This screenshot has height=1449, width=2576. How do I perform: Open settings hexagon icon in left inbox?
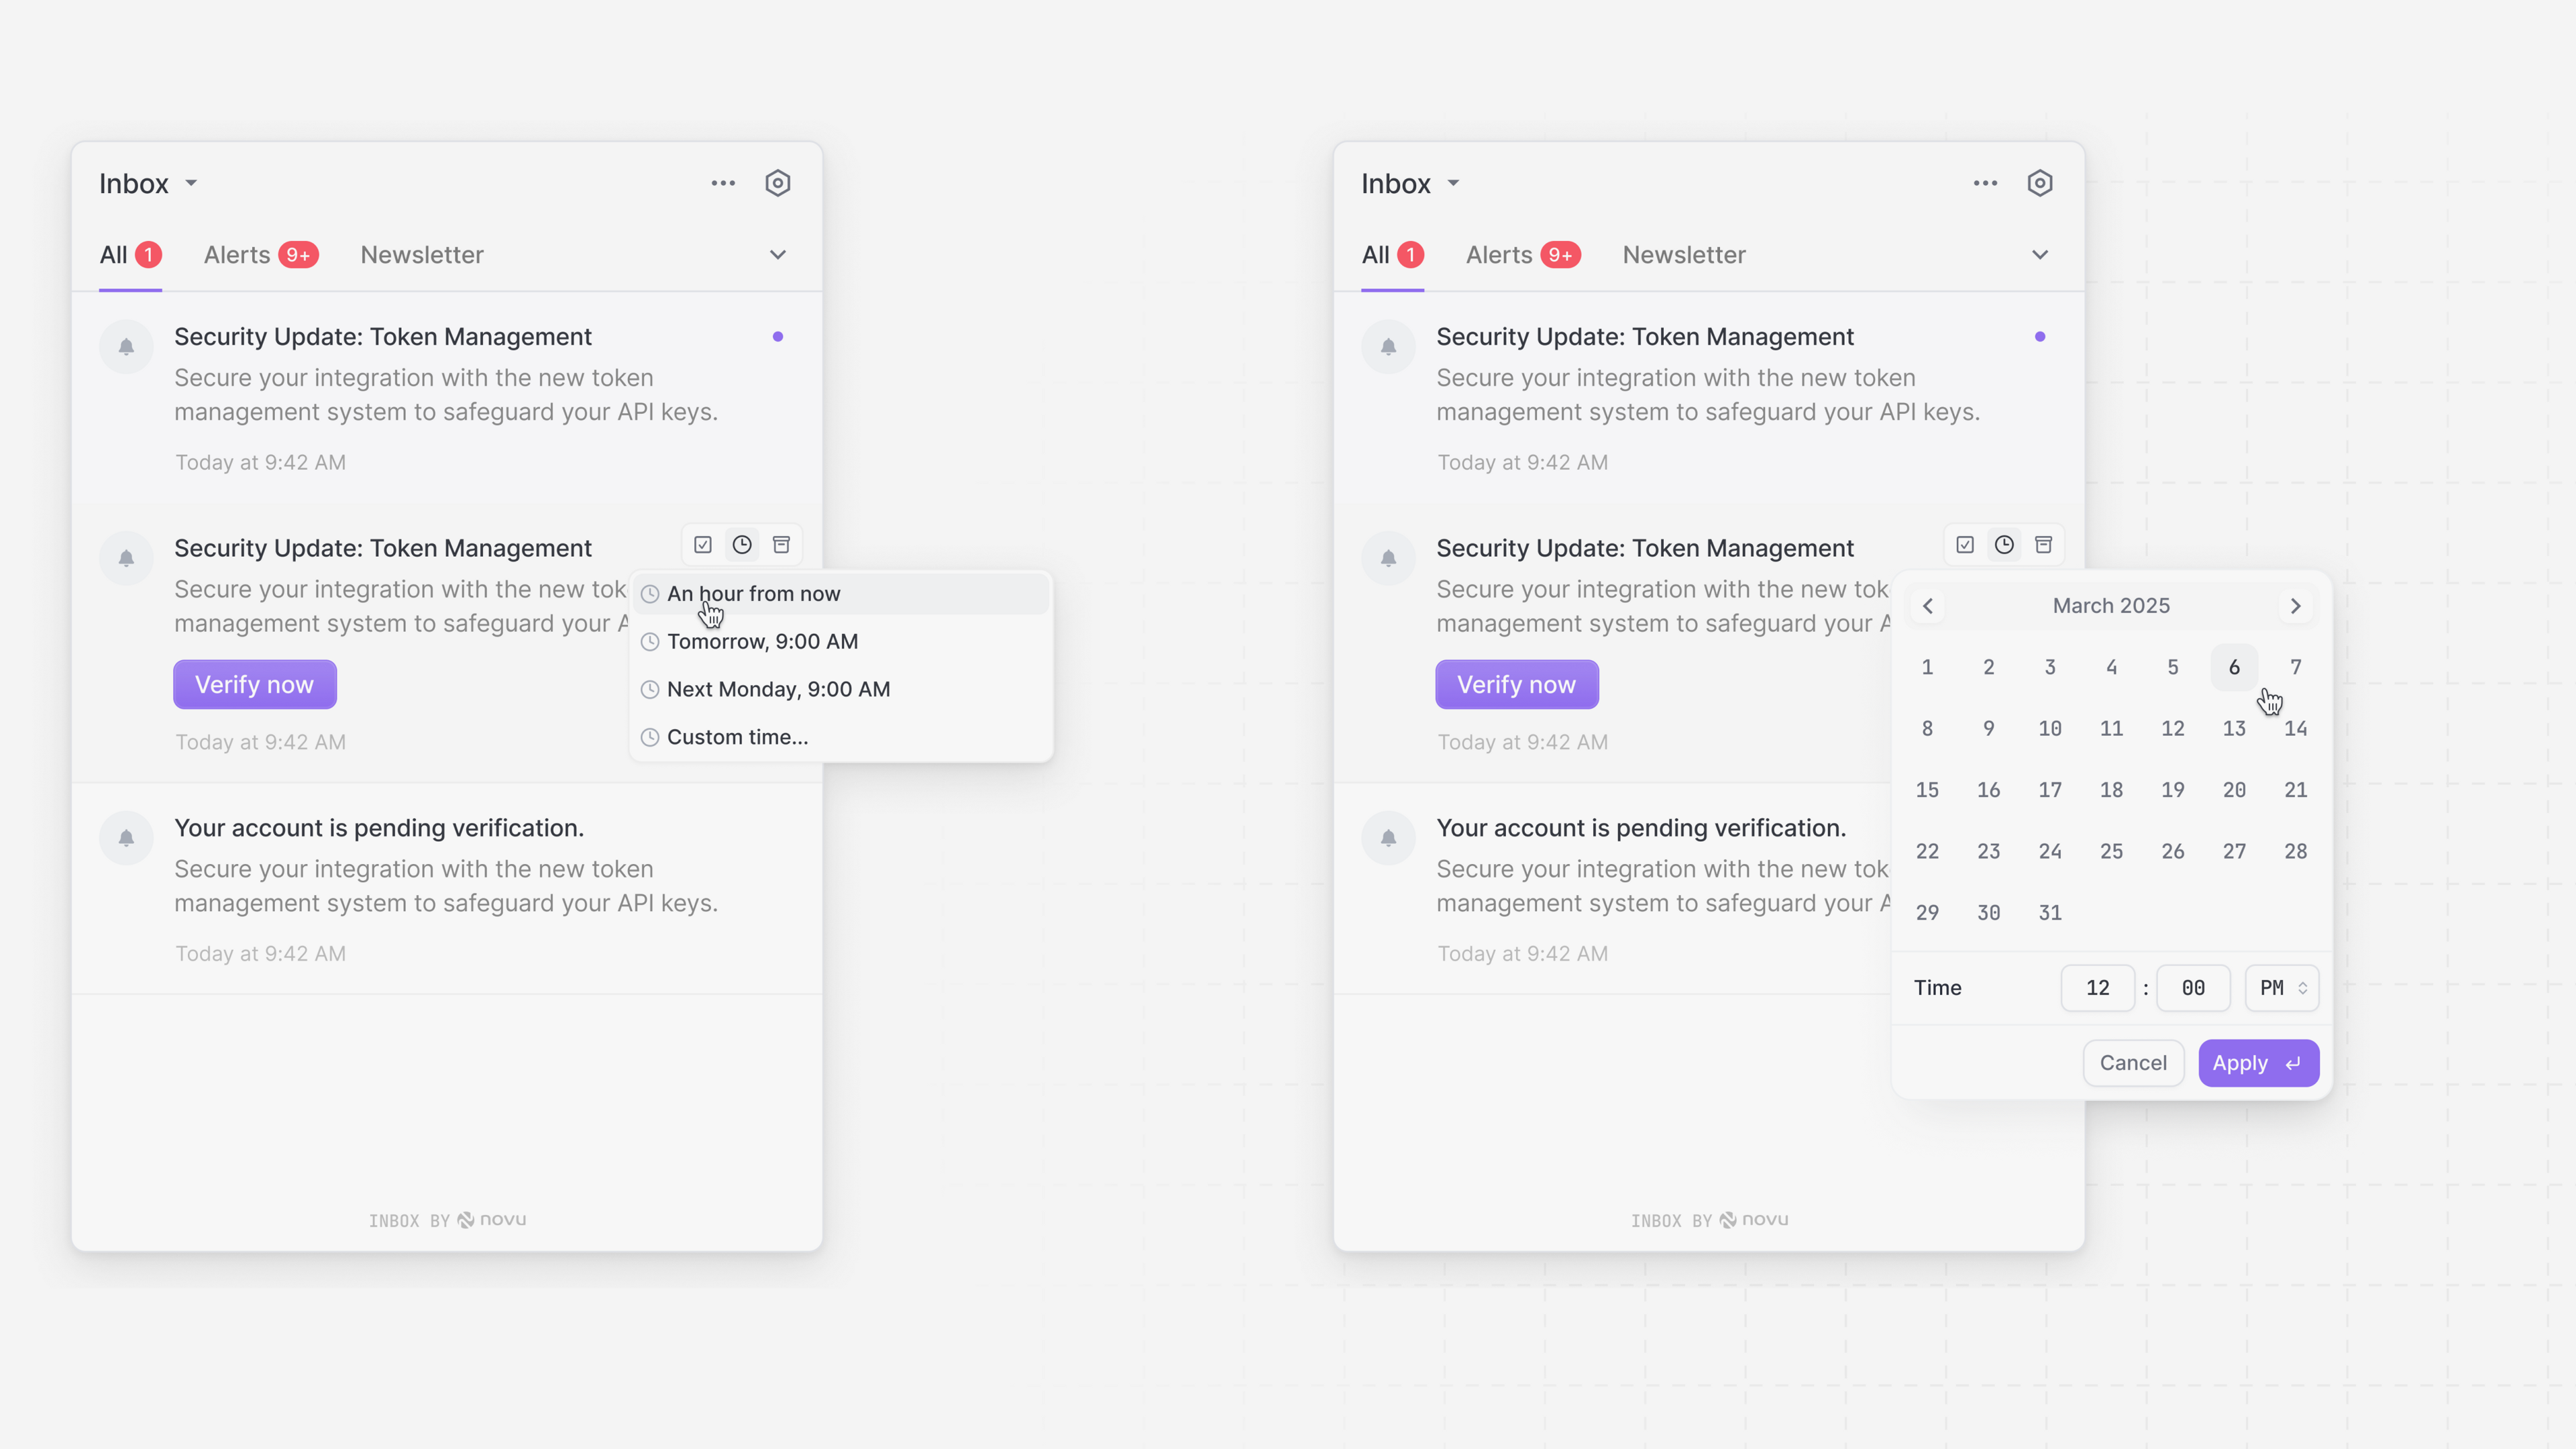click(778, 183)
